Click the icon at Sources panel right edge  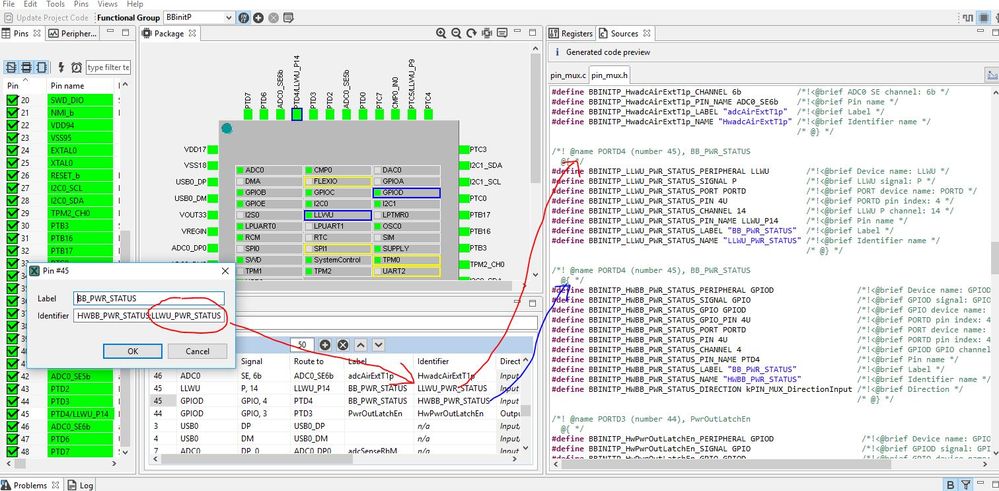(x=992, y=75)
